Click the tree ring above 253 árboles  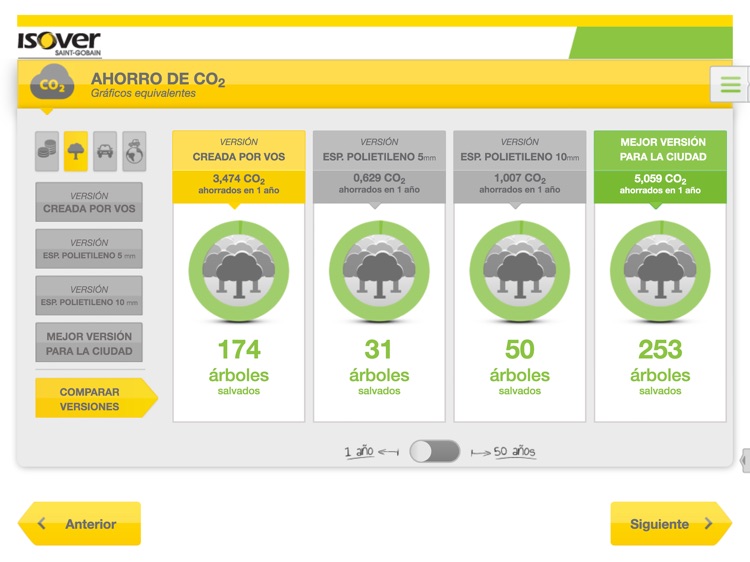pos(661,271)
